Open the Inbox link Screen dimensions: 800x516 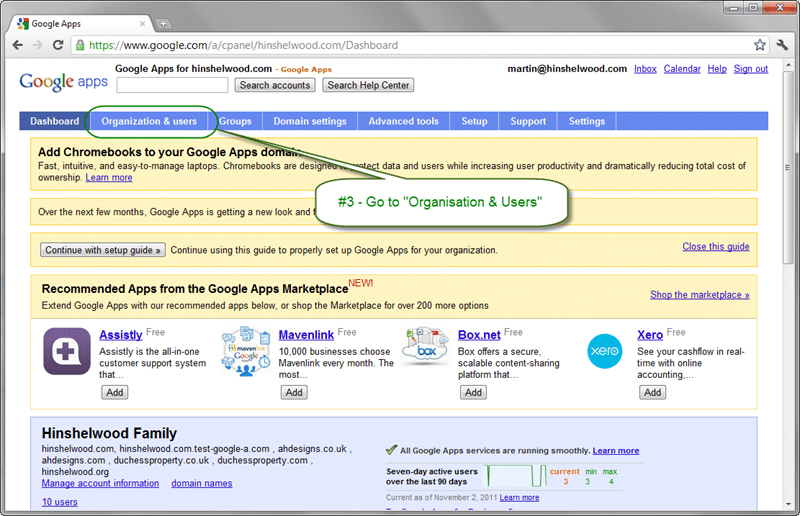pos(645,69)
